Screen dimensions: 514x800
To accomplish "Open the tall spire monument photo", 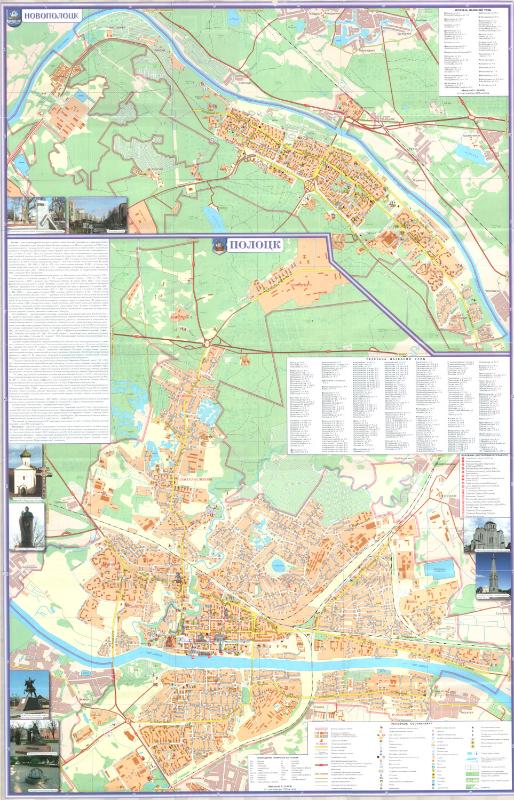I will [493, 575].
